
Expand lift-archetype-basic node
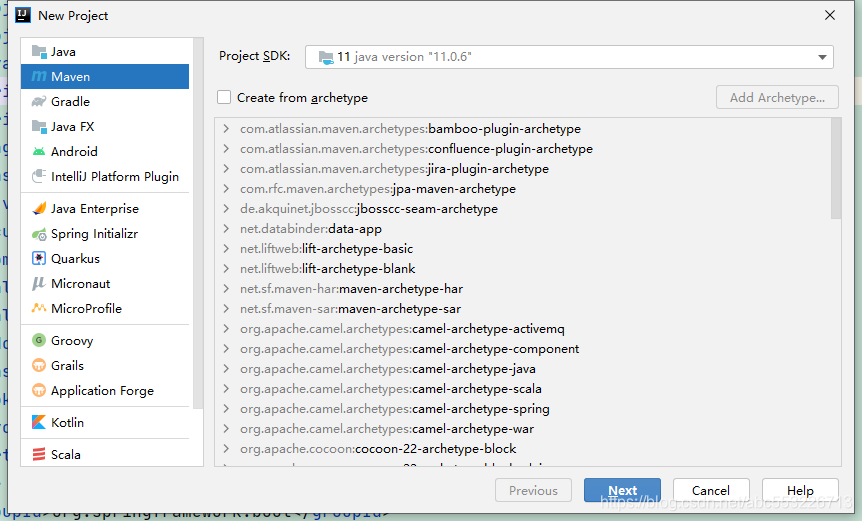click(x=226, y=248)
